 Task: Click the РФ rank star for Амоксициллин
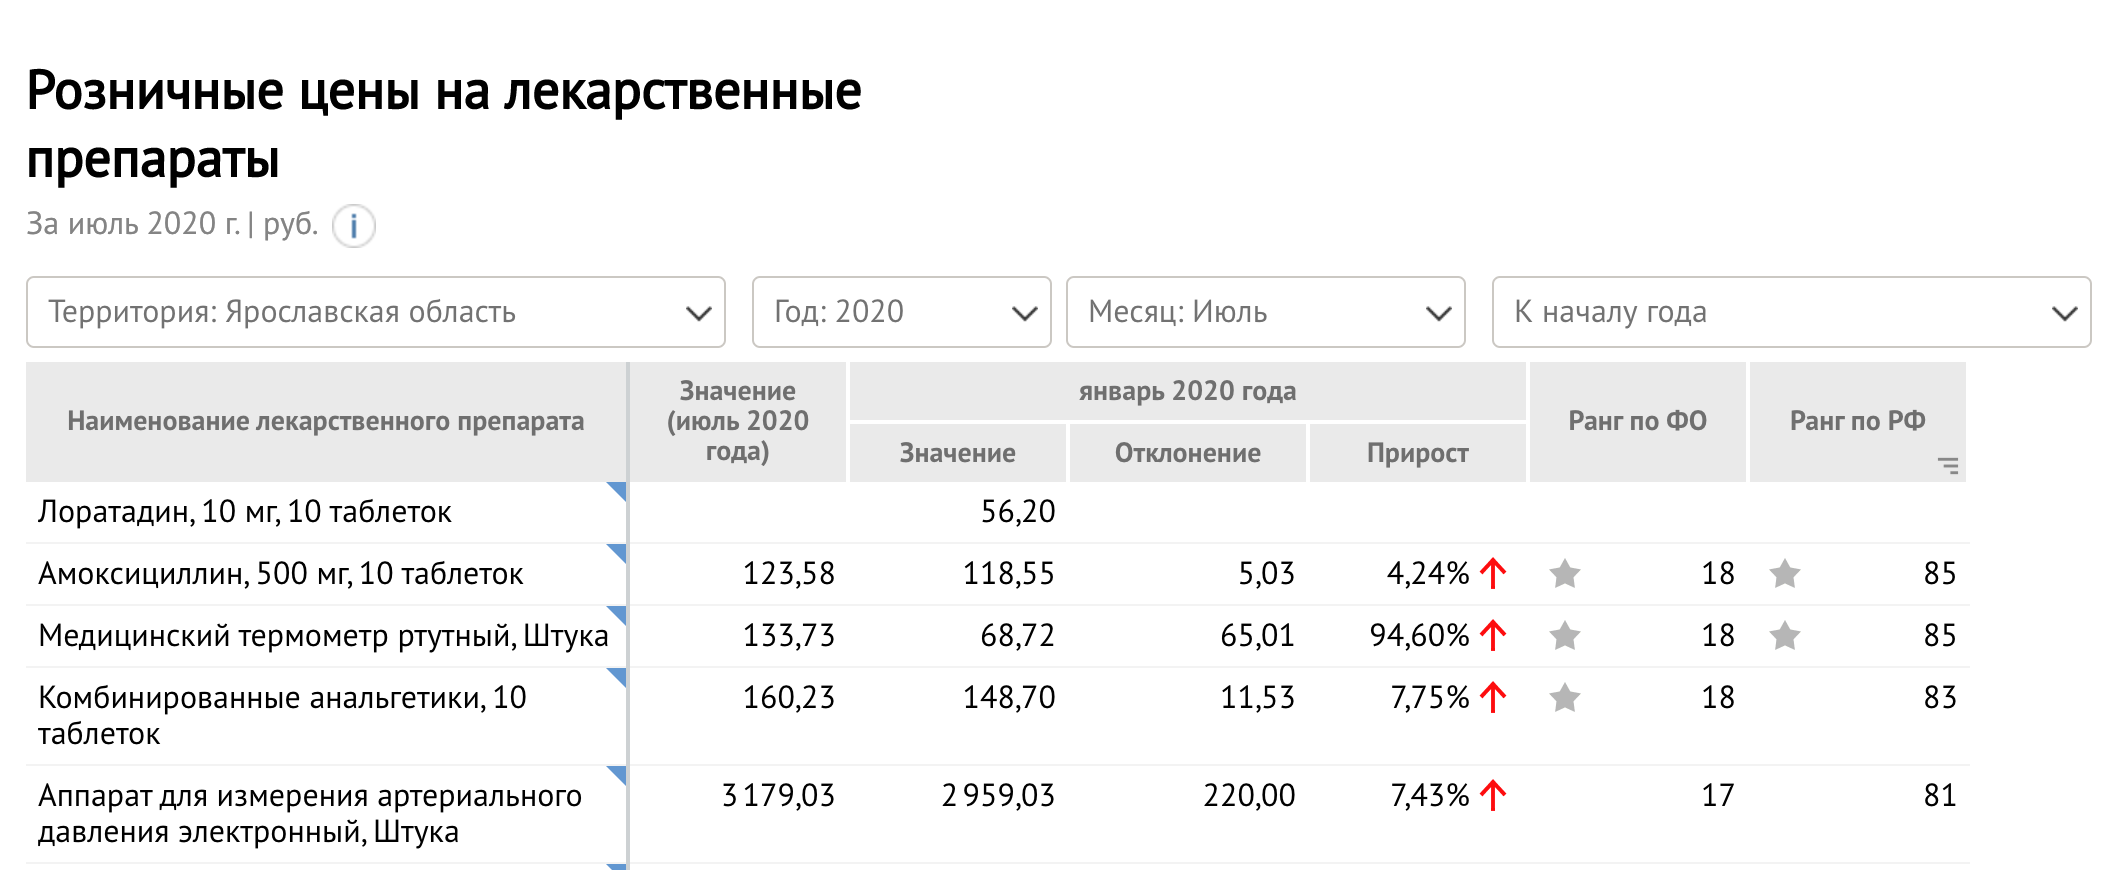pyautogui.click(x=1785, y=574)
